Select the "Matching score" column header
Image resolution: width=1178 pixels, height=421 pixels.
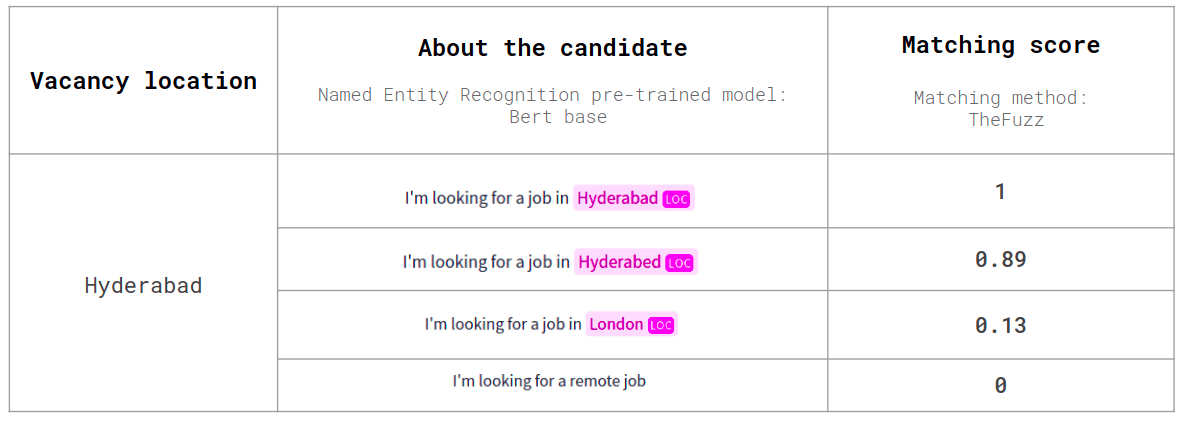pos(1000,45)
